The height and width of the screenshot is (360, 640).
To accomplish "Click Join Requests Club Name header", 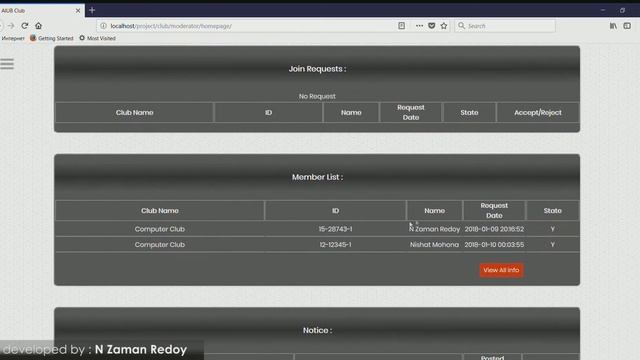I will click(134, 112).
